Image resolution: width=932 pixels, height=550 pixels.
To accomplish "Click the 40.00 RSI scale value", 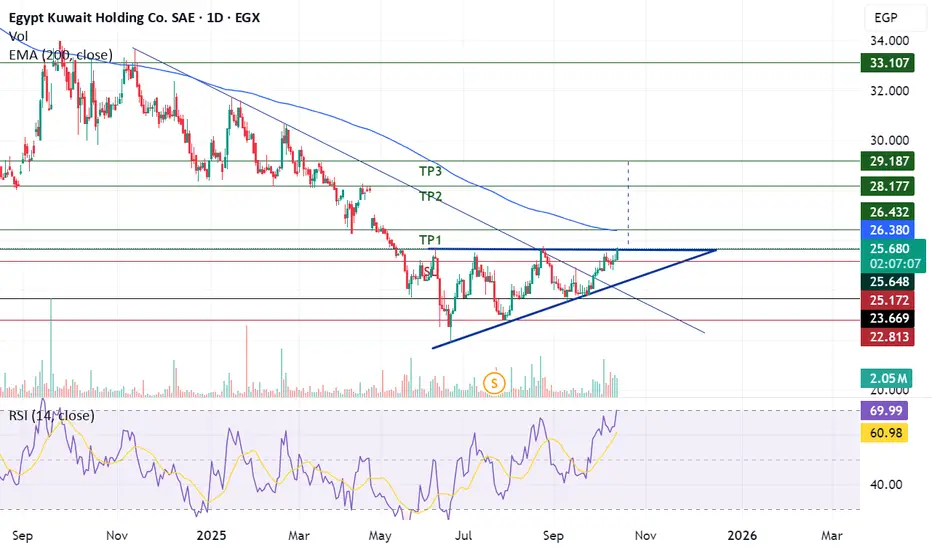I will [x=886, y=485].
